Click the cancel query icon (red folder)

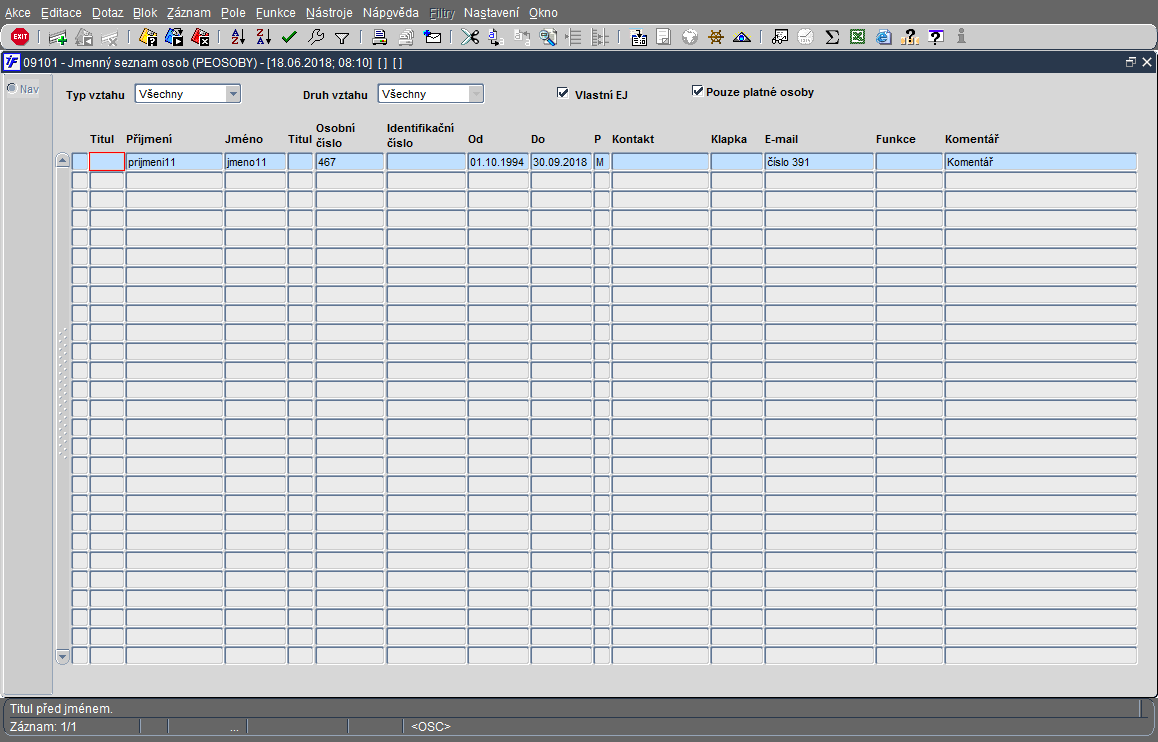click(200, 37)
